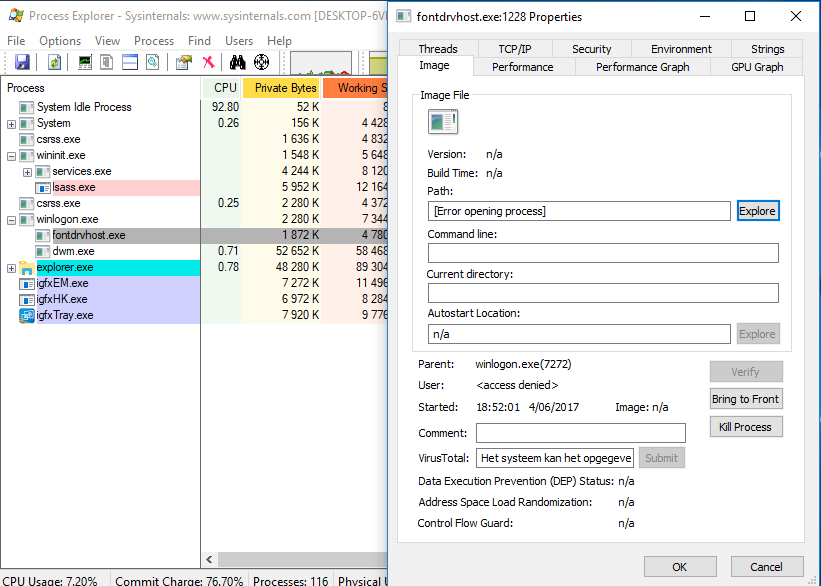Switch to the Performance Graph tab
The width and height of the screenshot is (821, 586).
tap(642, 67)
